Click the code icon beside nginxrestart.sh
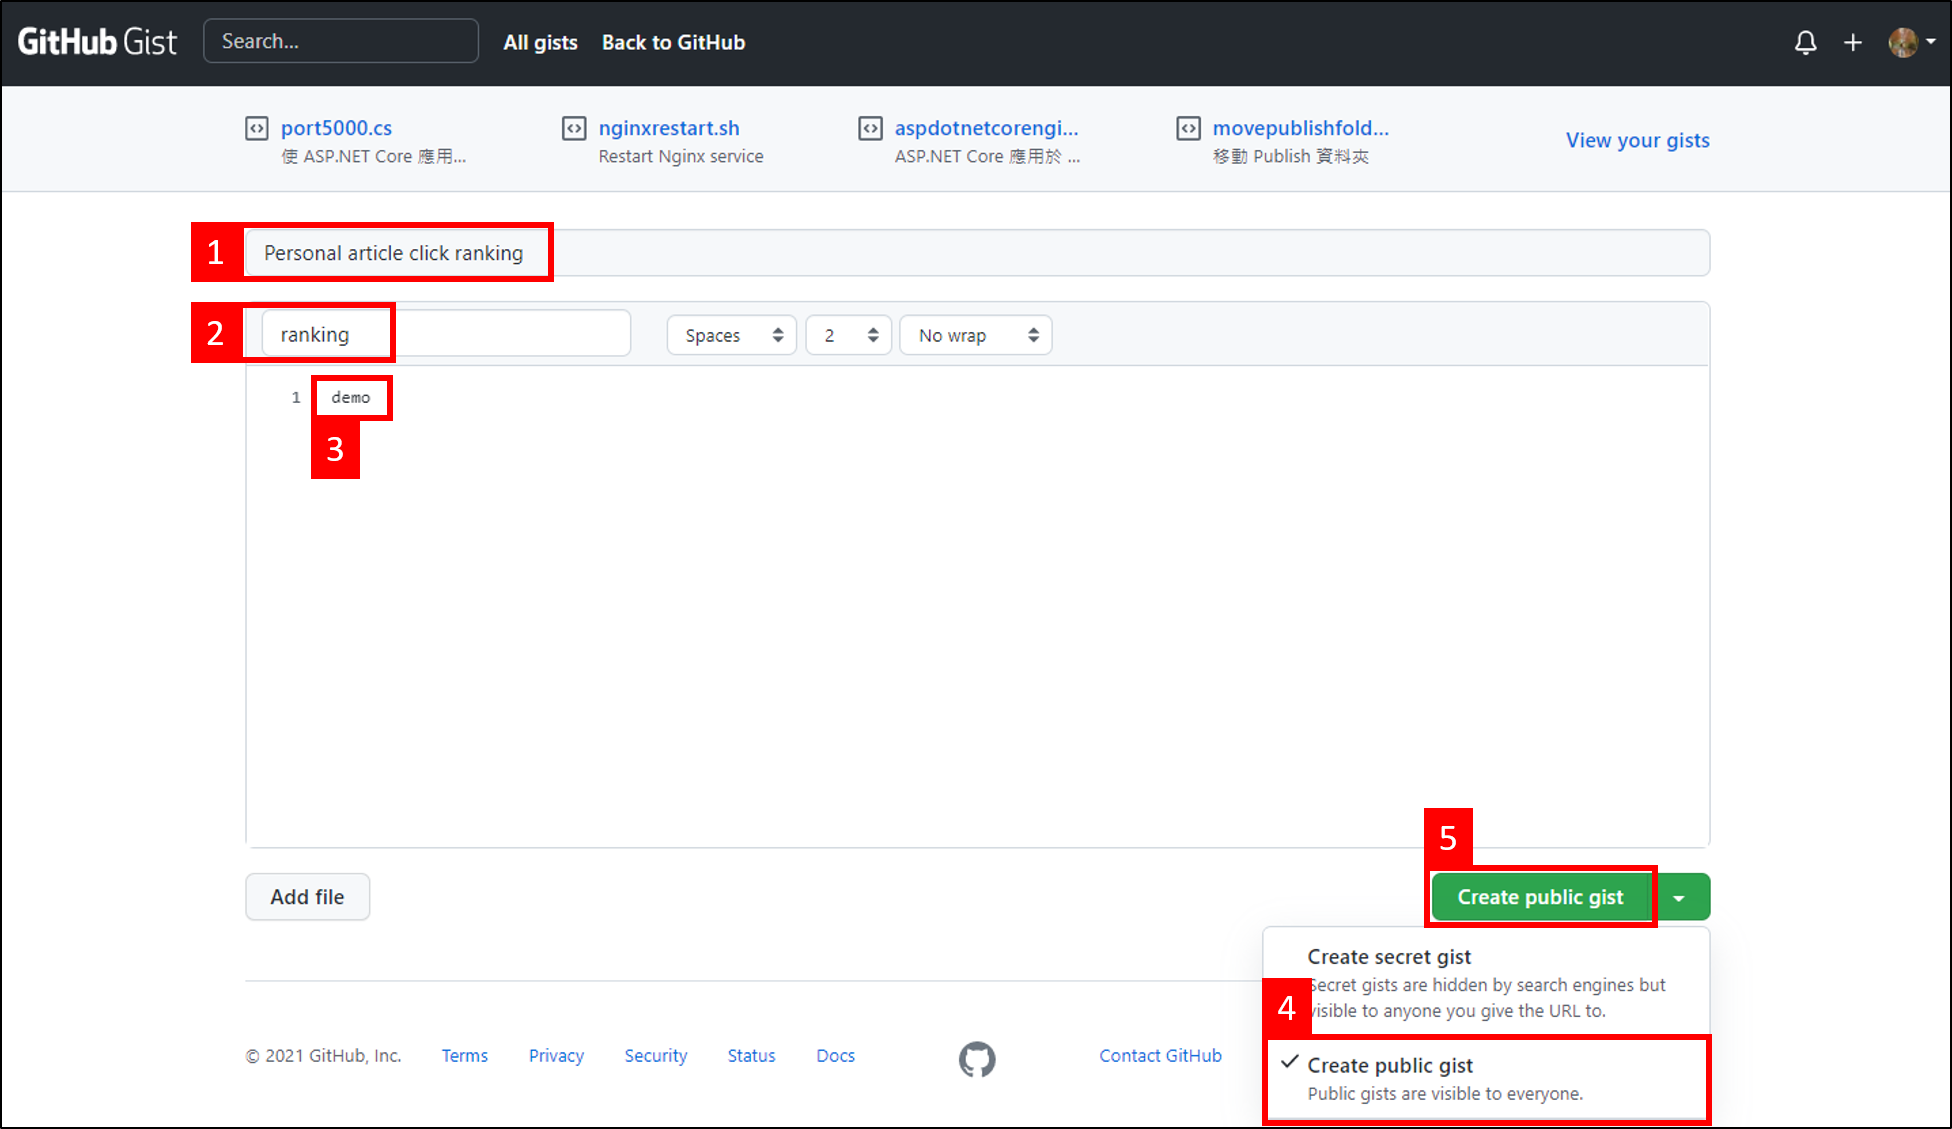Screen dimensions: 1952x1129 pyautogui.click(x=574, y=128)
